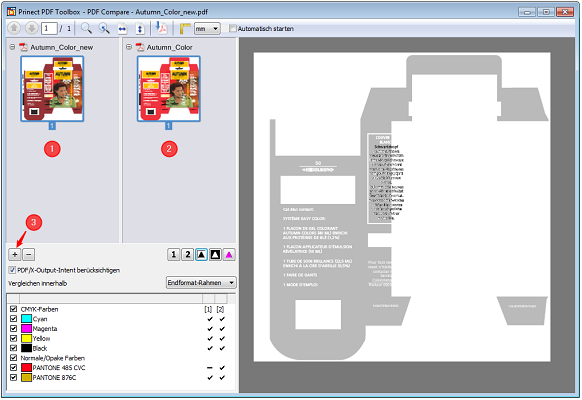Screen dimensions: 582x400
Task: Uncheck the PANTONE 485 CVC color
Action: [x=14, y=368]
